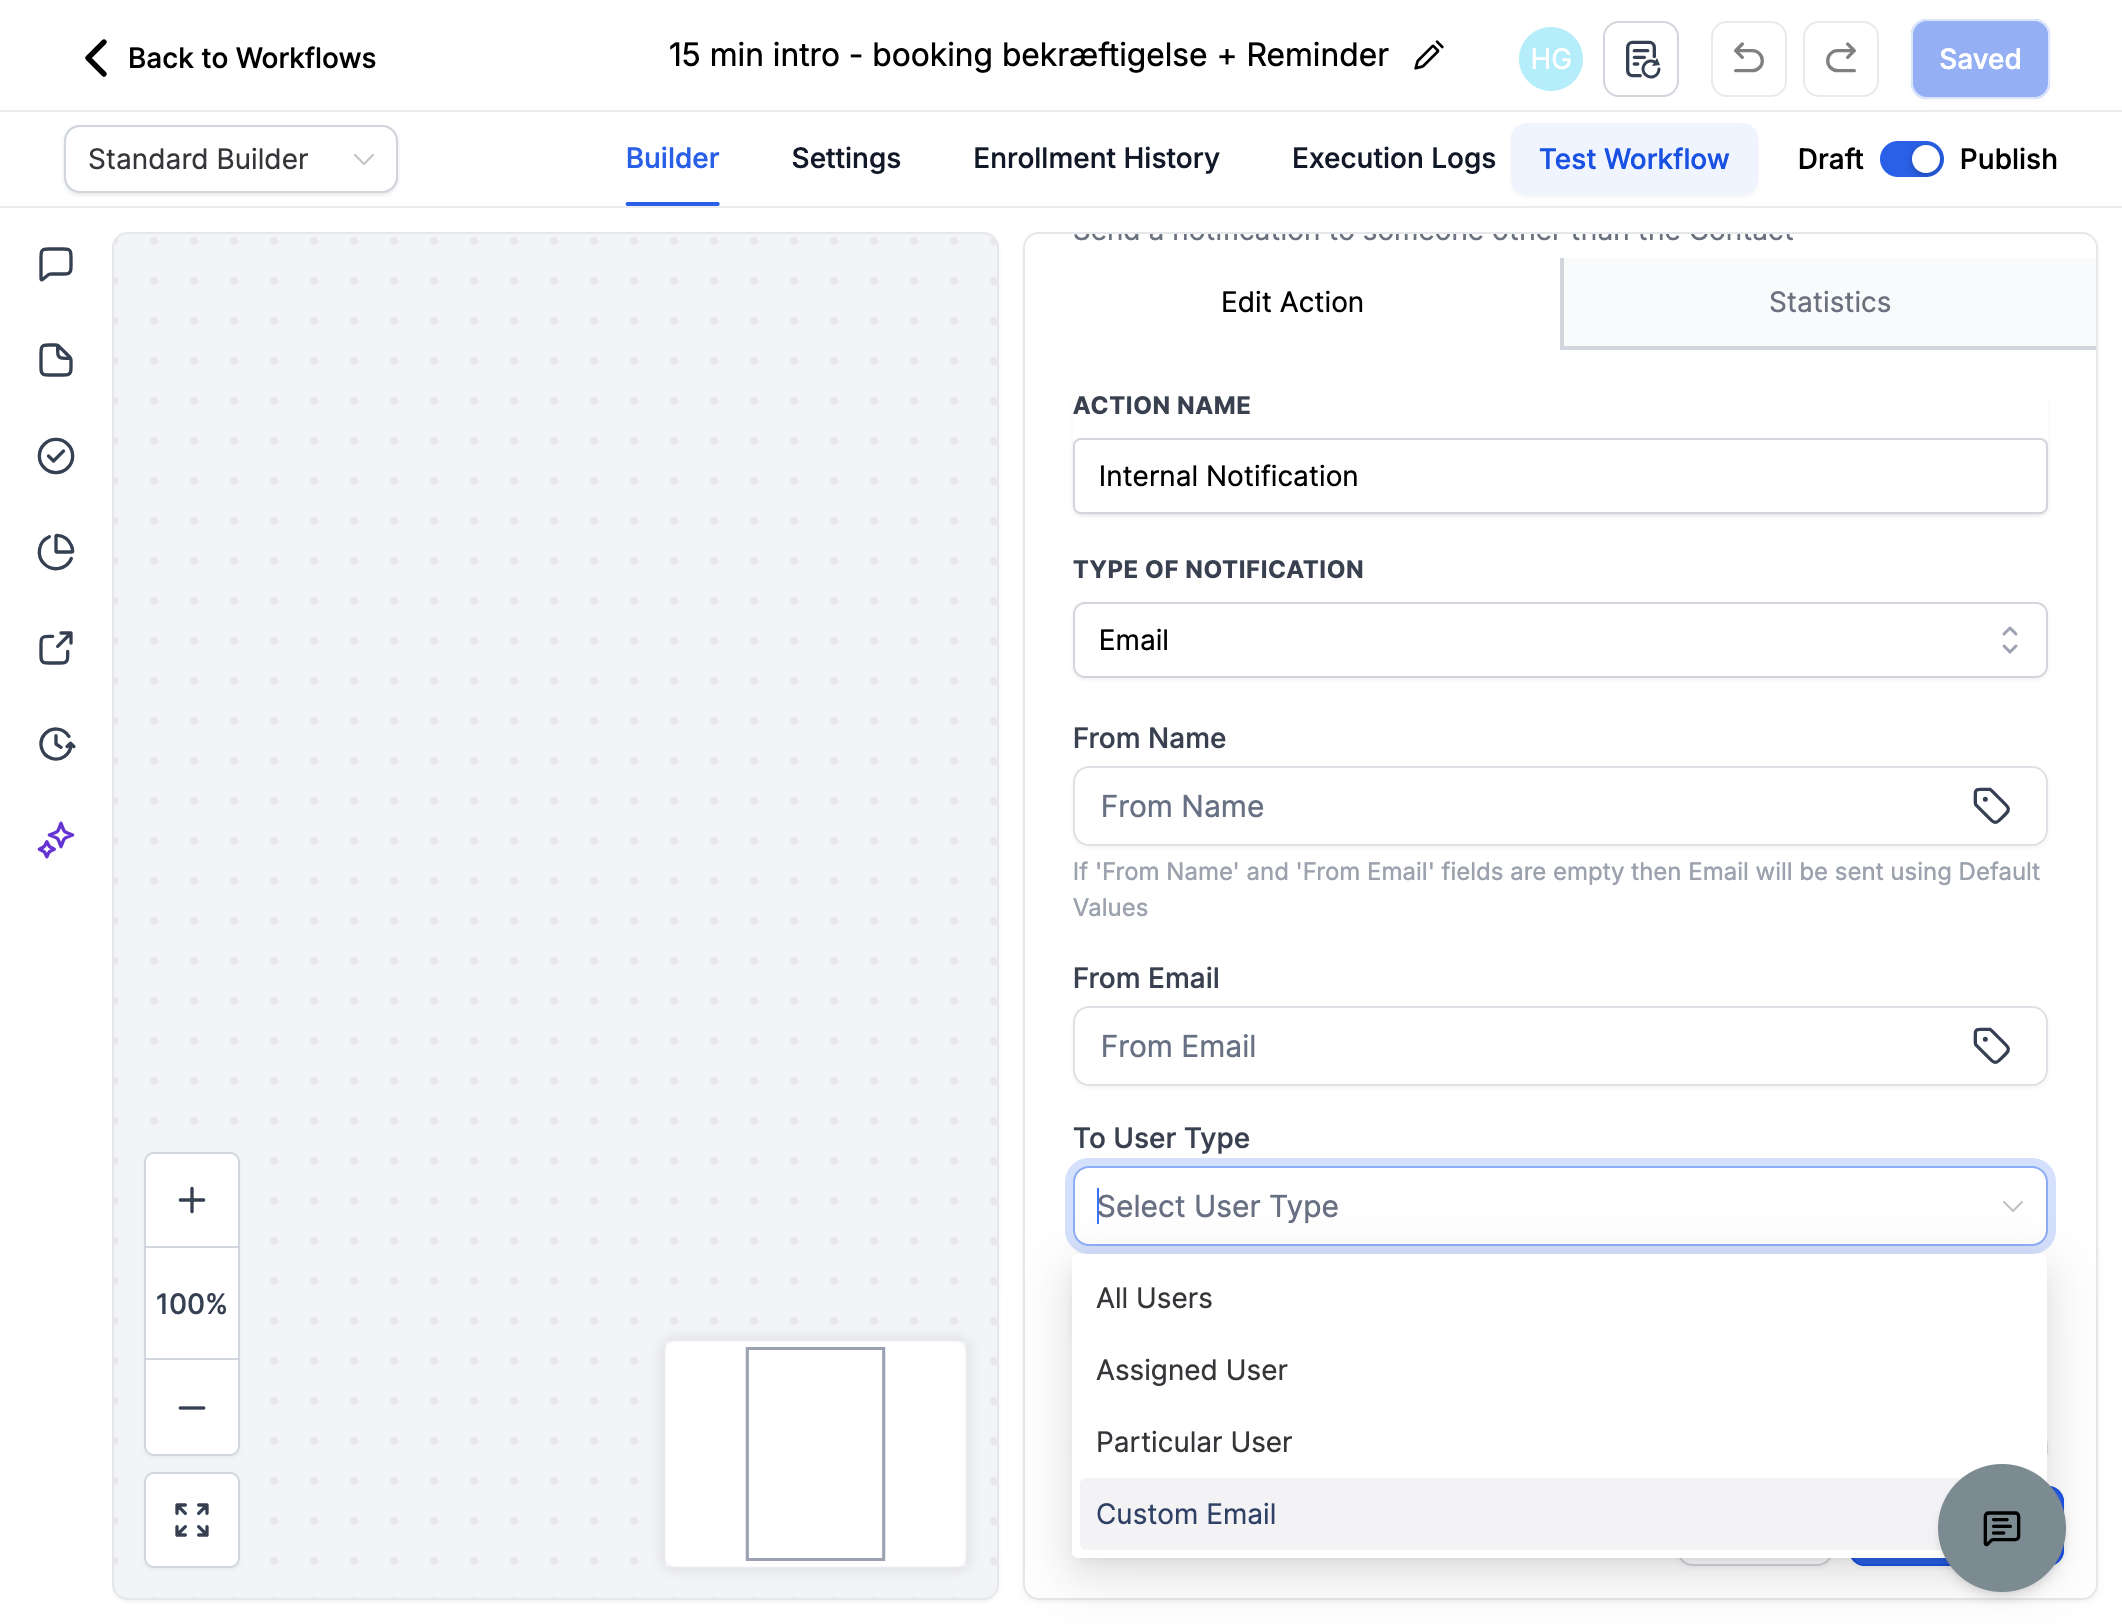Open the Standard Builder dropdown
Viewport: 2122px width, 1624px height.
[x=231, y=159]
